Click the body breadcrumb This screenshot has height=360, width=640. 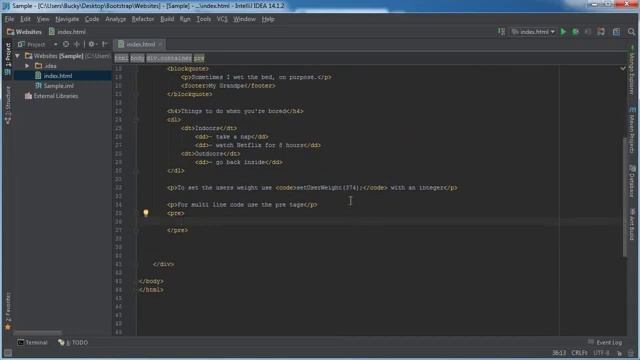(137, 58)
